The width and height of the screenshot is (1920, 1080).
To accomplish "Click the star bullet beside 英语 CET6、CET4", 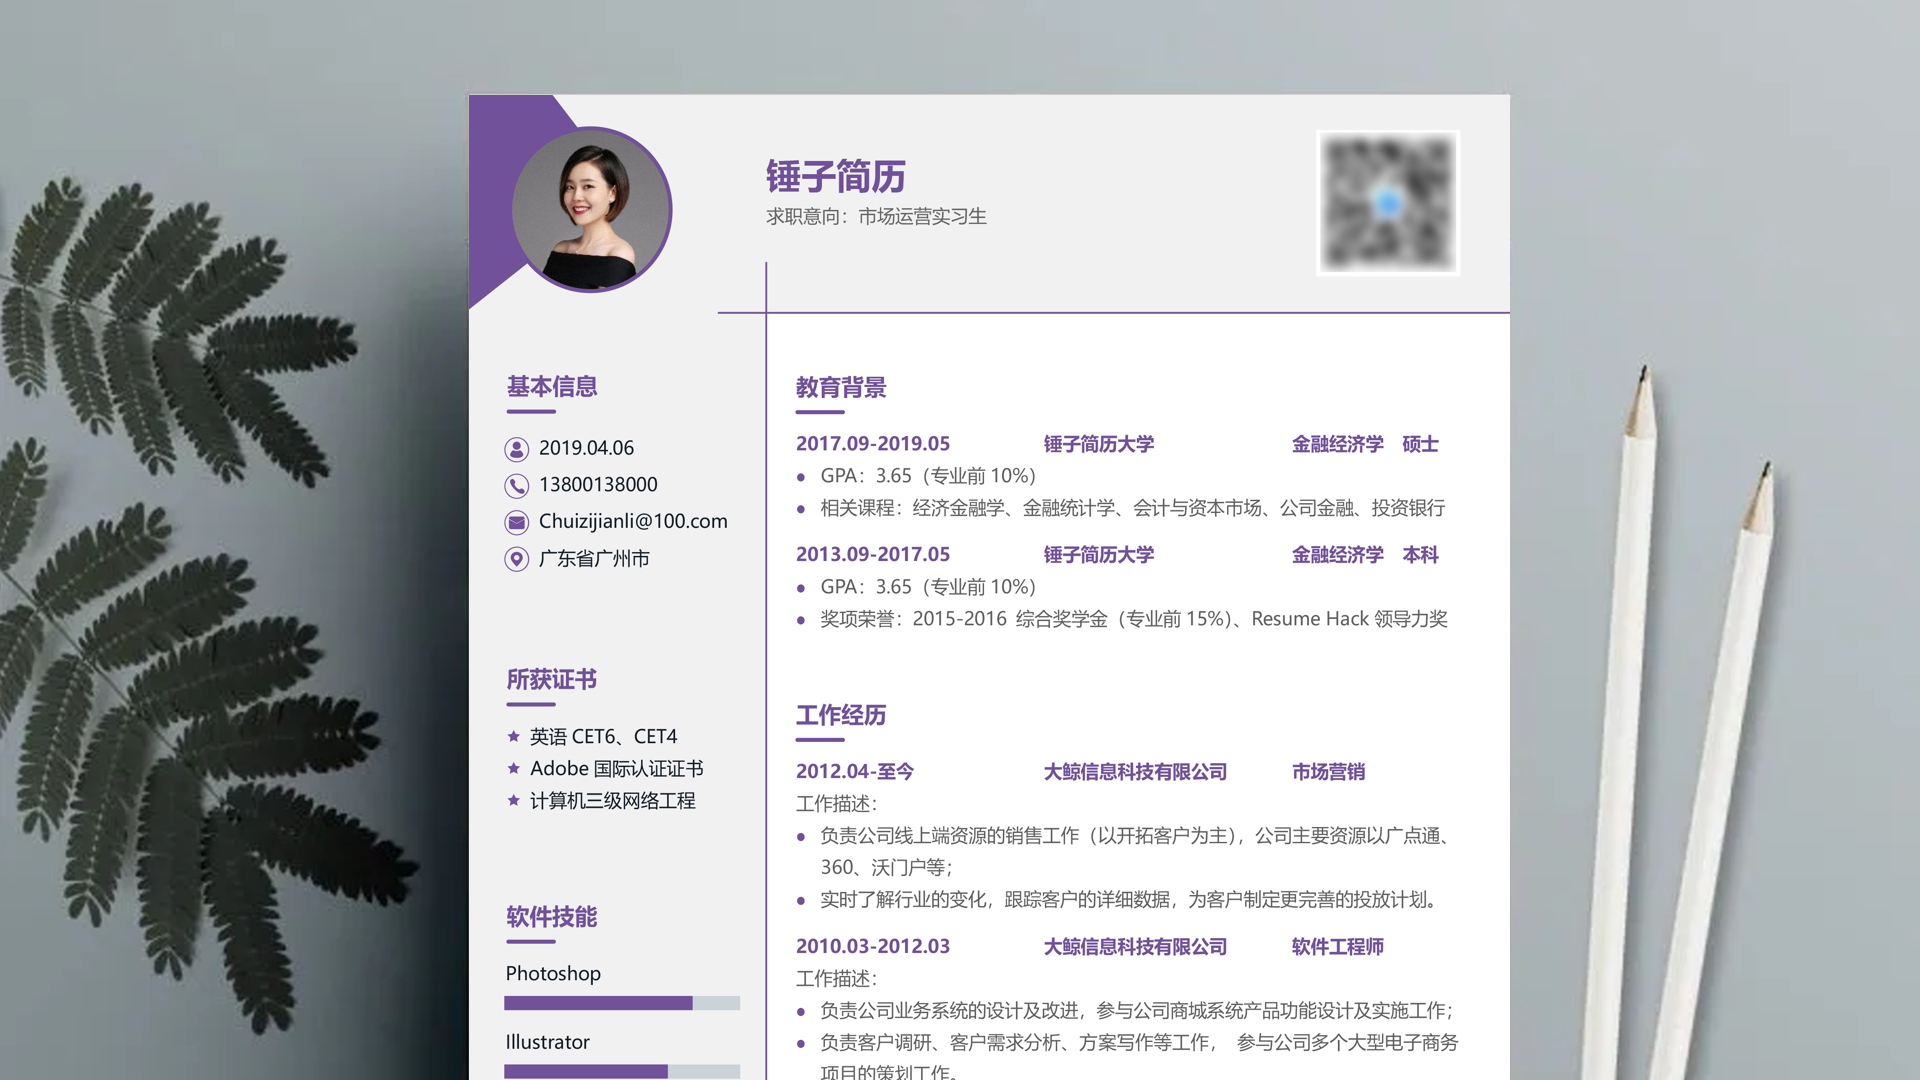I will click(513, 736).
